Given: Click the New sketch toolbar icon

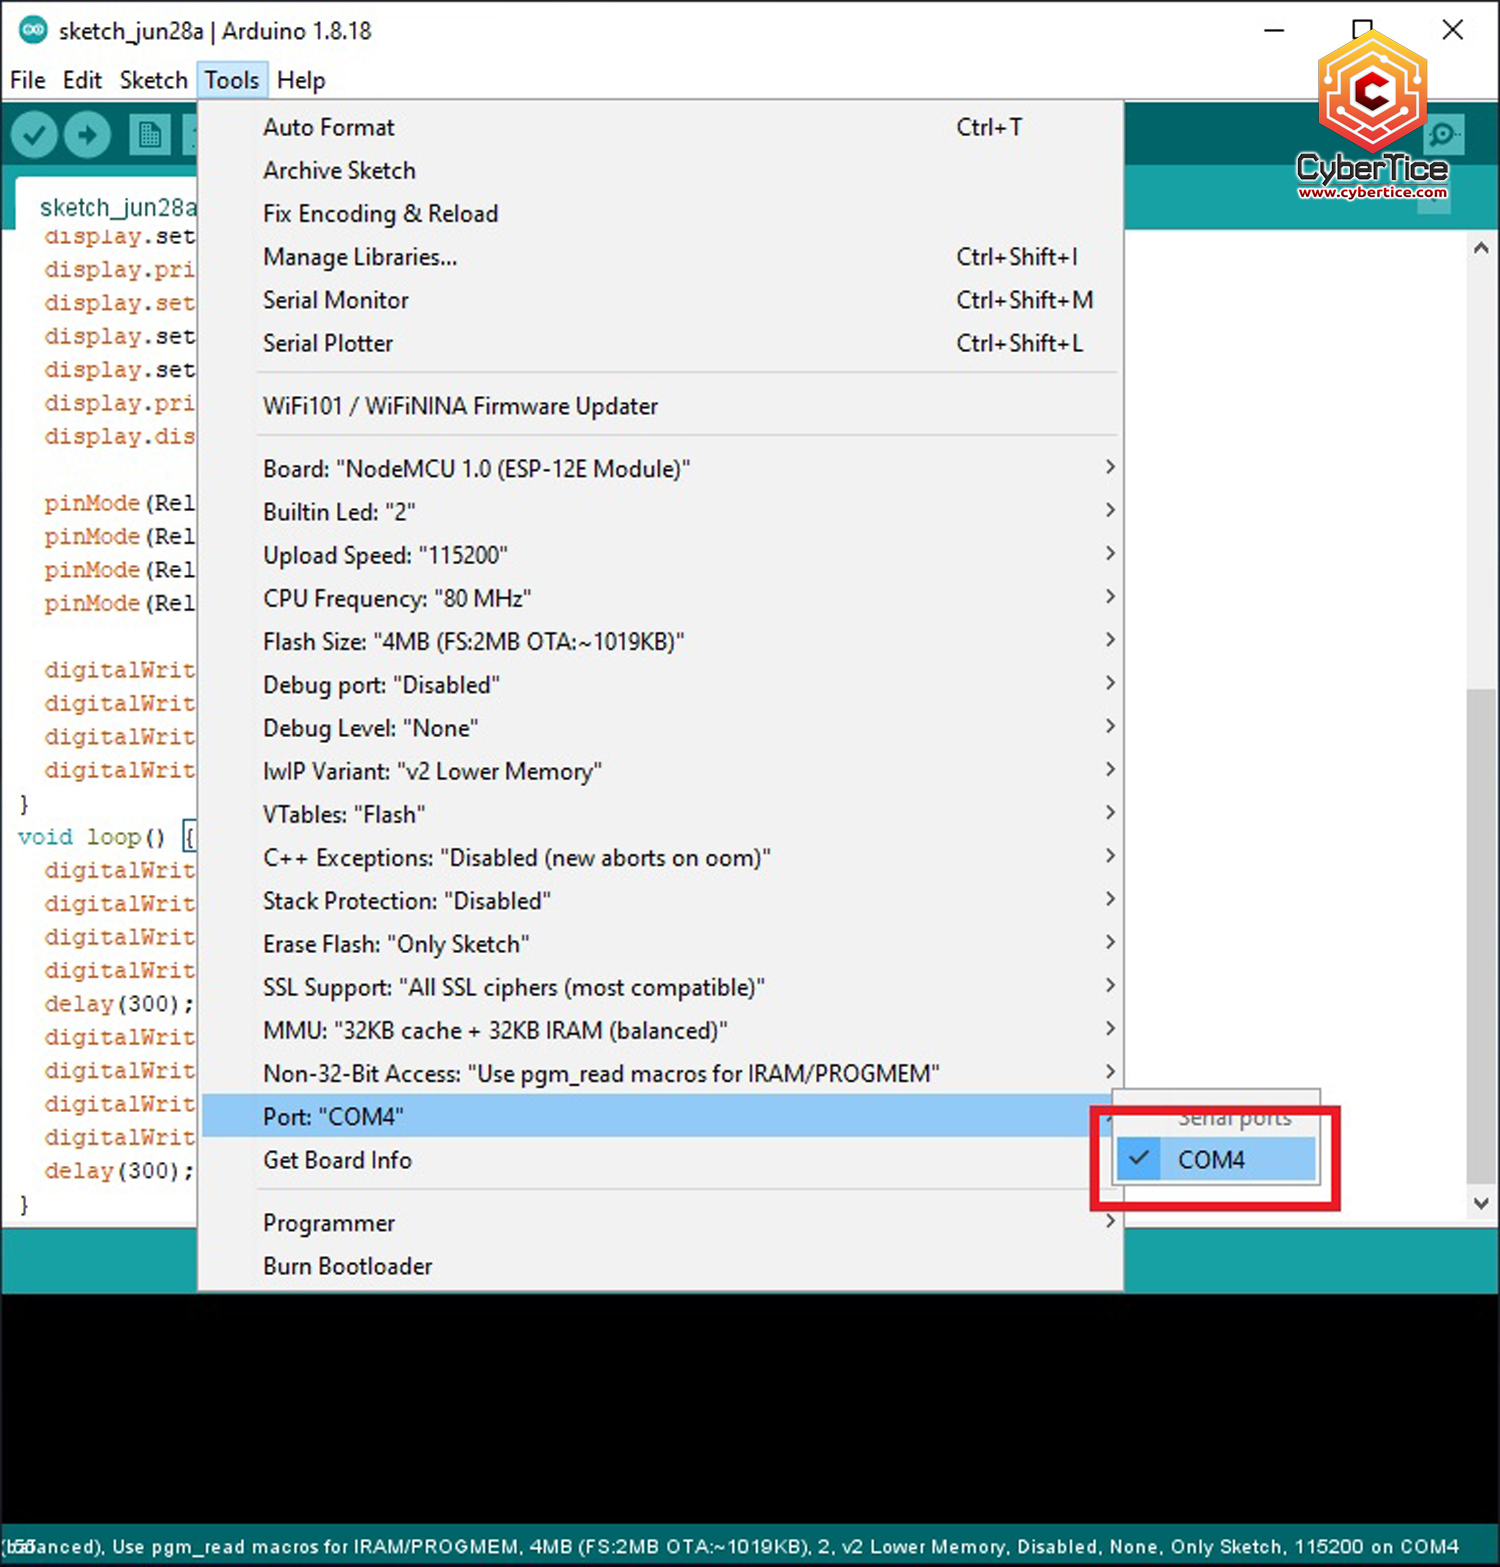Looking at the screenshot, I should click(149, 134).
